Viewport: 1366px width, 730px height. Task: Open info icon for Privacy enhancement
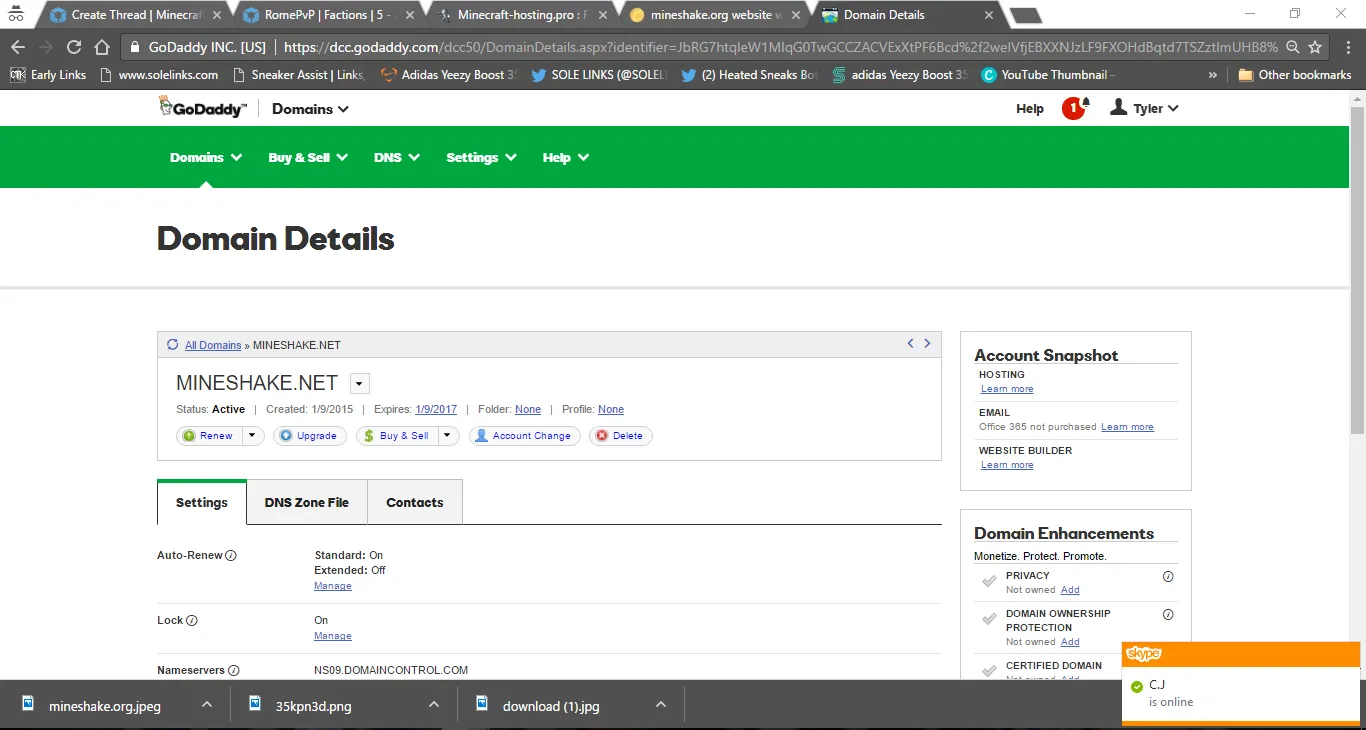(x=1168, y=576)
